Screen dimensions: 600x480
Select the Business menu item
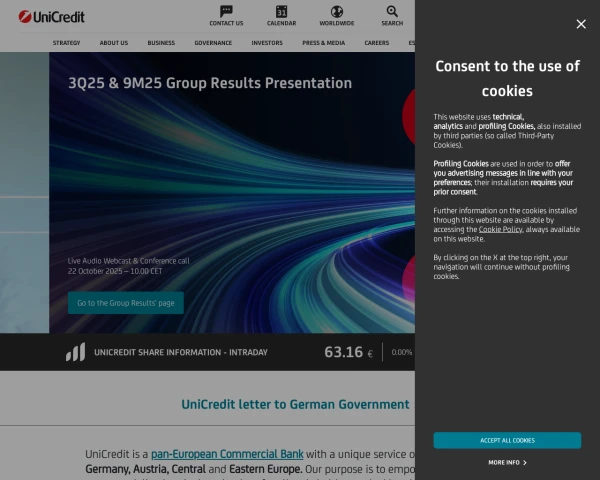161,43
